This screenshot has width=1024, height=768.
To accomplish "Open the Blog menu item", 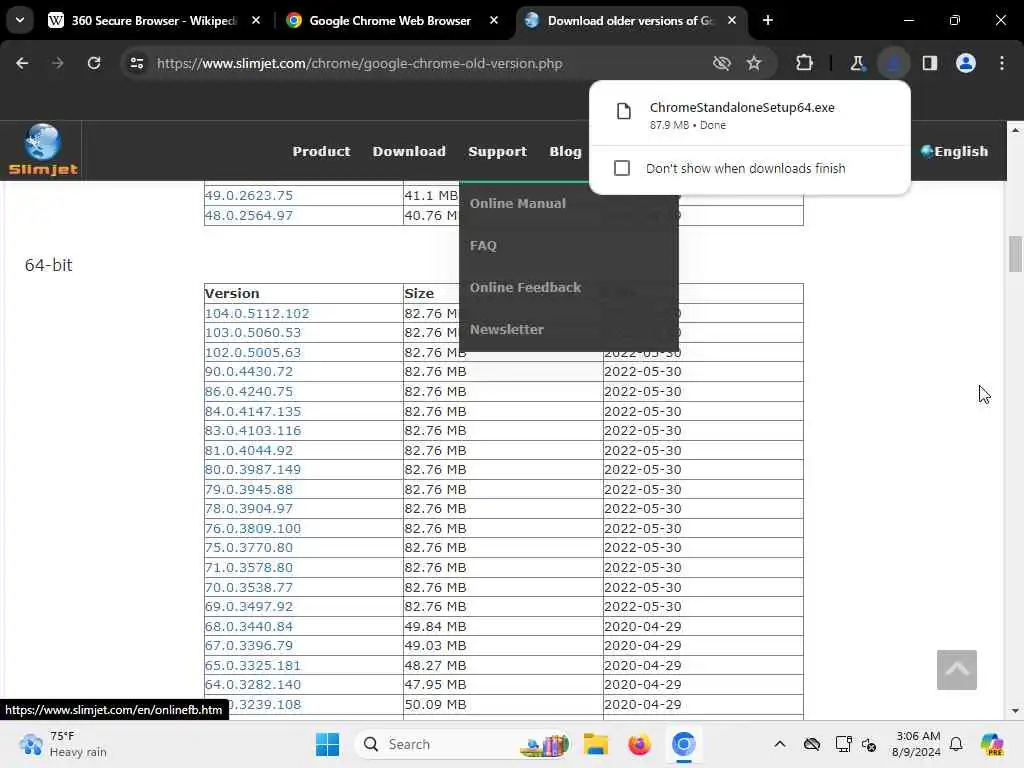I will (x=565, y=151).
